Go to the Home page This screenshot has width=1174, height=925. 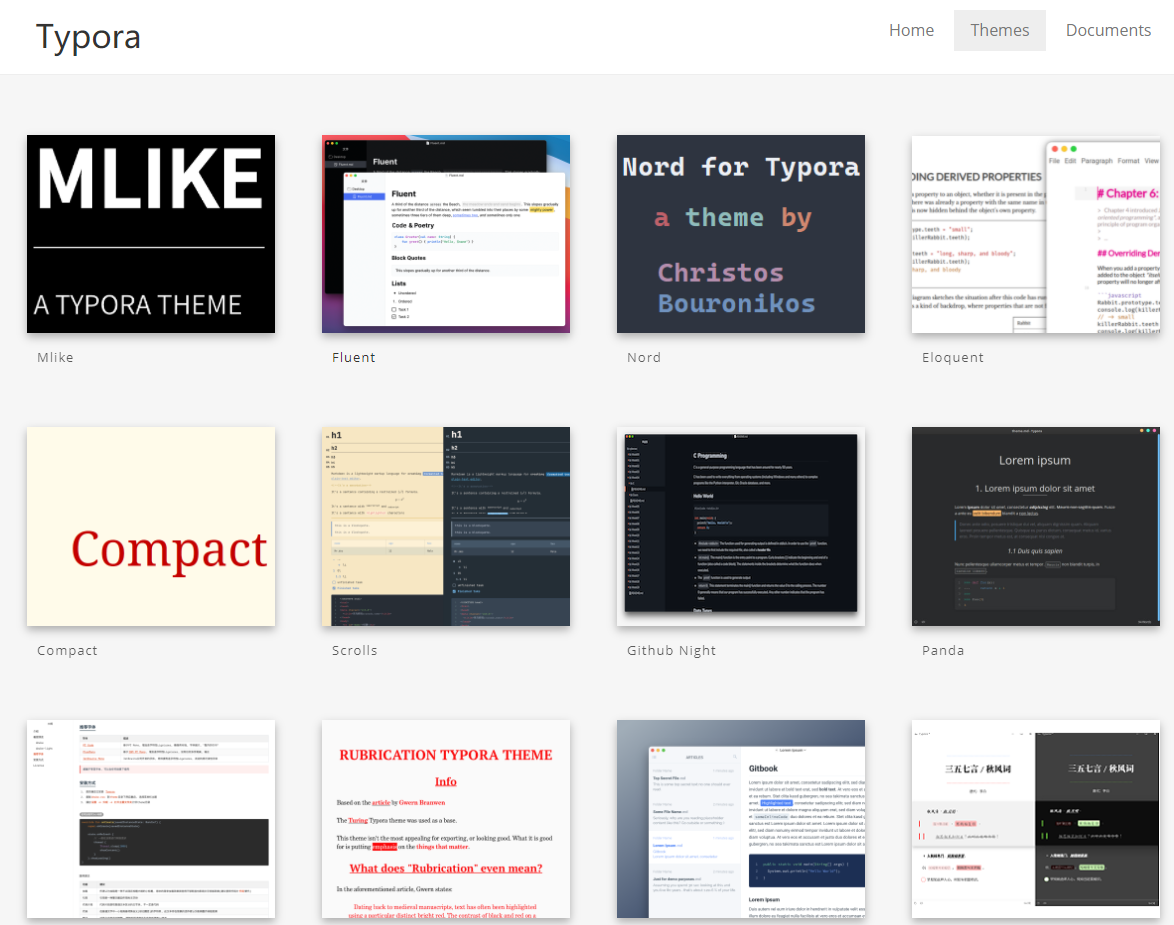tap(911, 30)
